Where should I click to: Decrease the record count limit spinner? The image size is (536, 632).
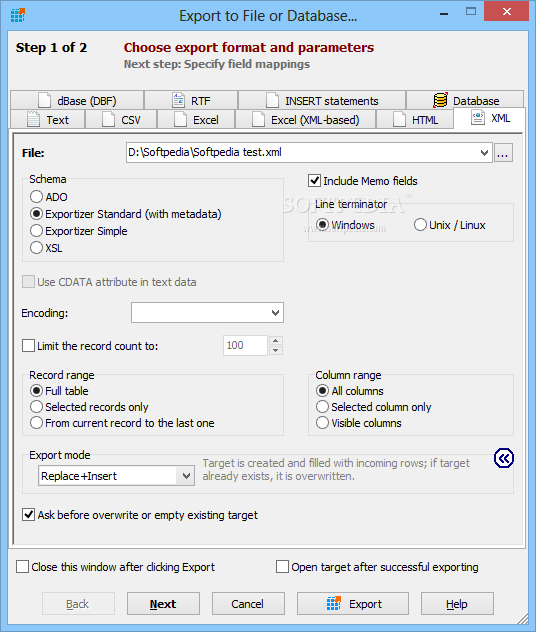[276, 350]
